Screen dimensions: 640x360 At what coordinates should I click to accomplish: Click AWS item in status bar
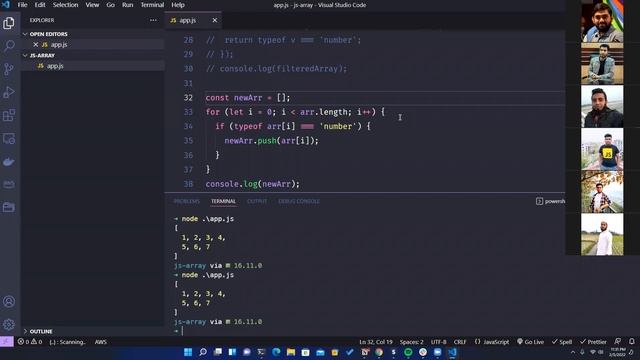[100, 342]
